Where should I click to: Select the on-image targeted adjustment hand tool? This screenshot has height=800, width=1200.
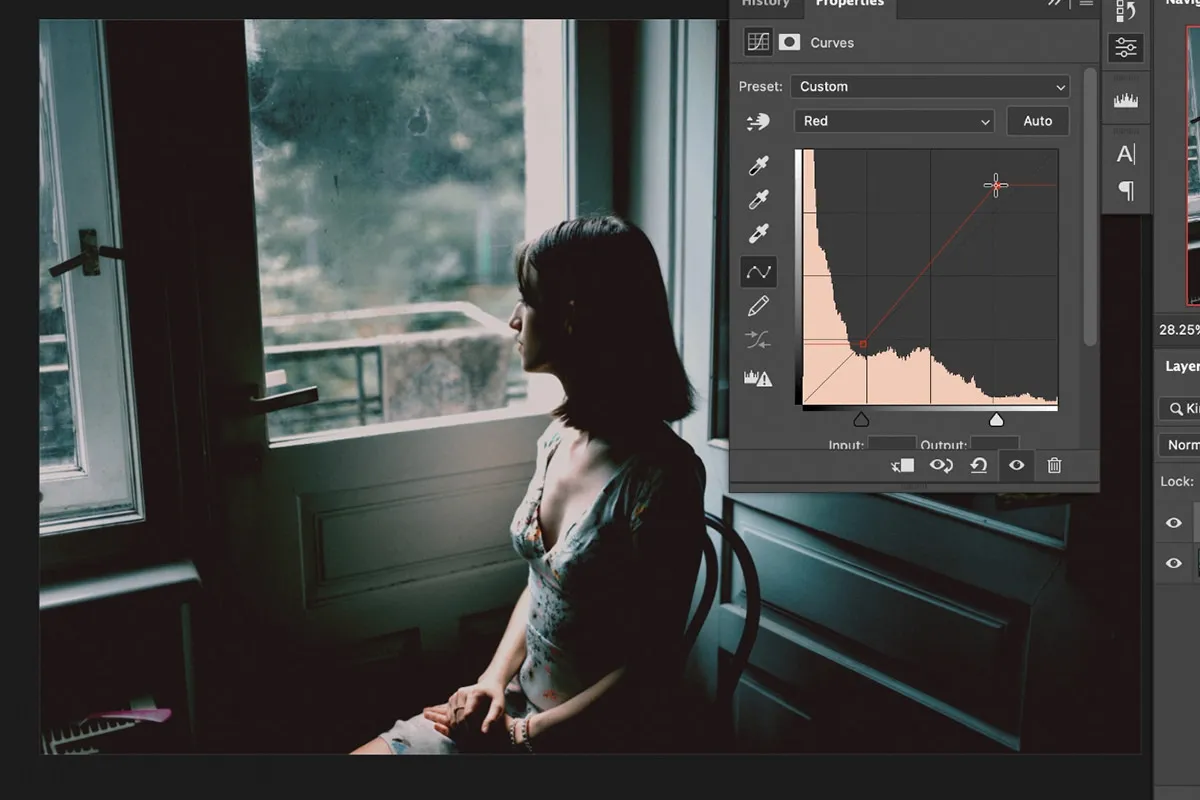click(758, 122)
